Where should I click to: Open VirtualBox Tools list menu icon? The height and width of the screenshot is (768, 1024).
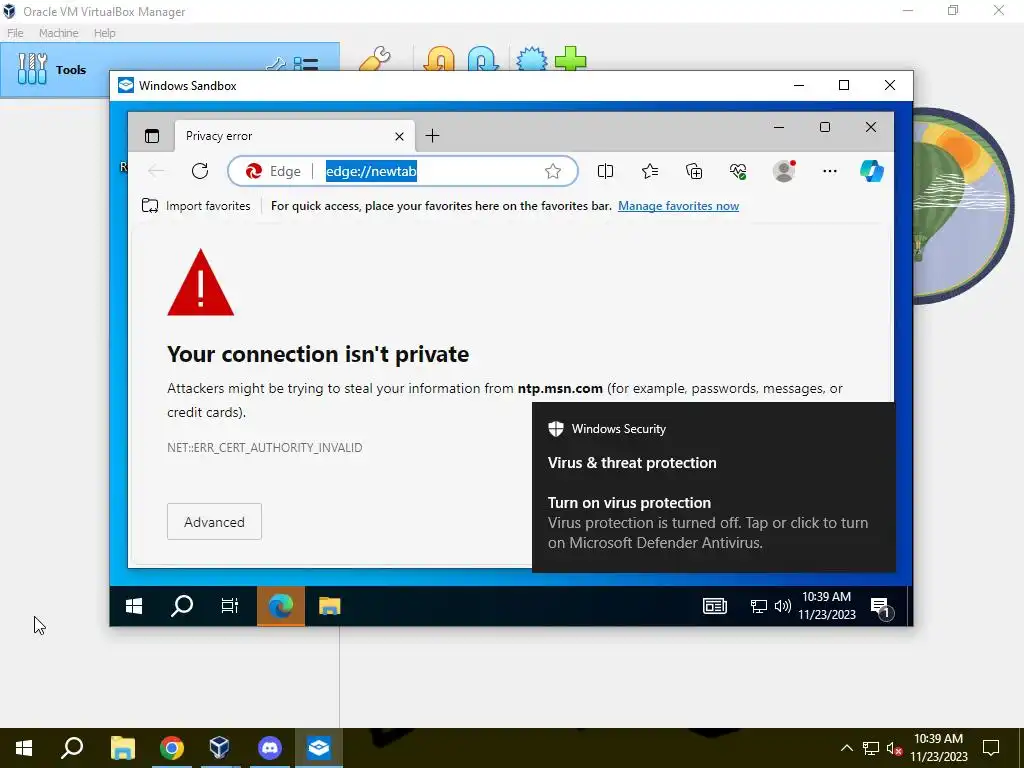pyautogui.click(x=306, y=64)
